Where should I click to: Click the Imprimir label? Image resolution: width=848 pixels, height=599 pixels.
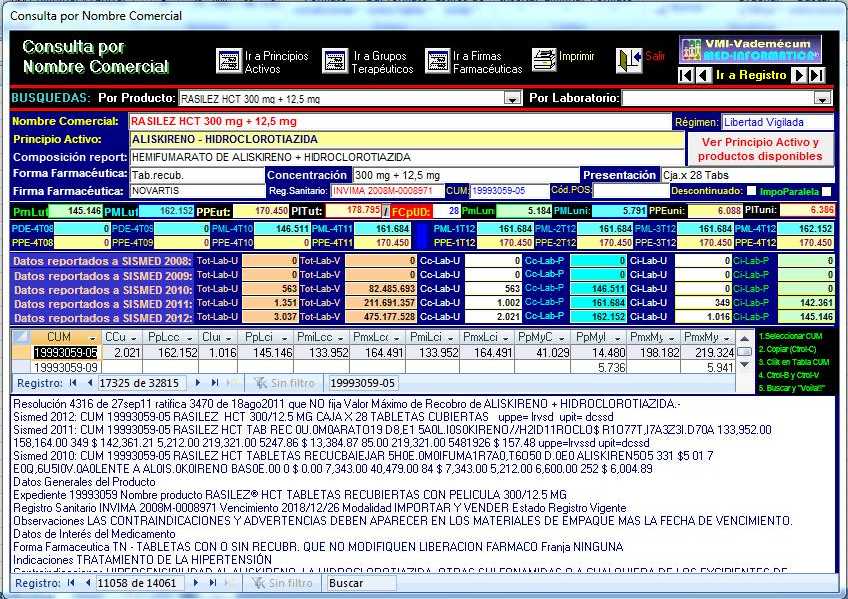tap(577, 56)
